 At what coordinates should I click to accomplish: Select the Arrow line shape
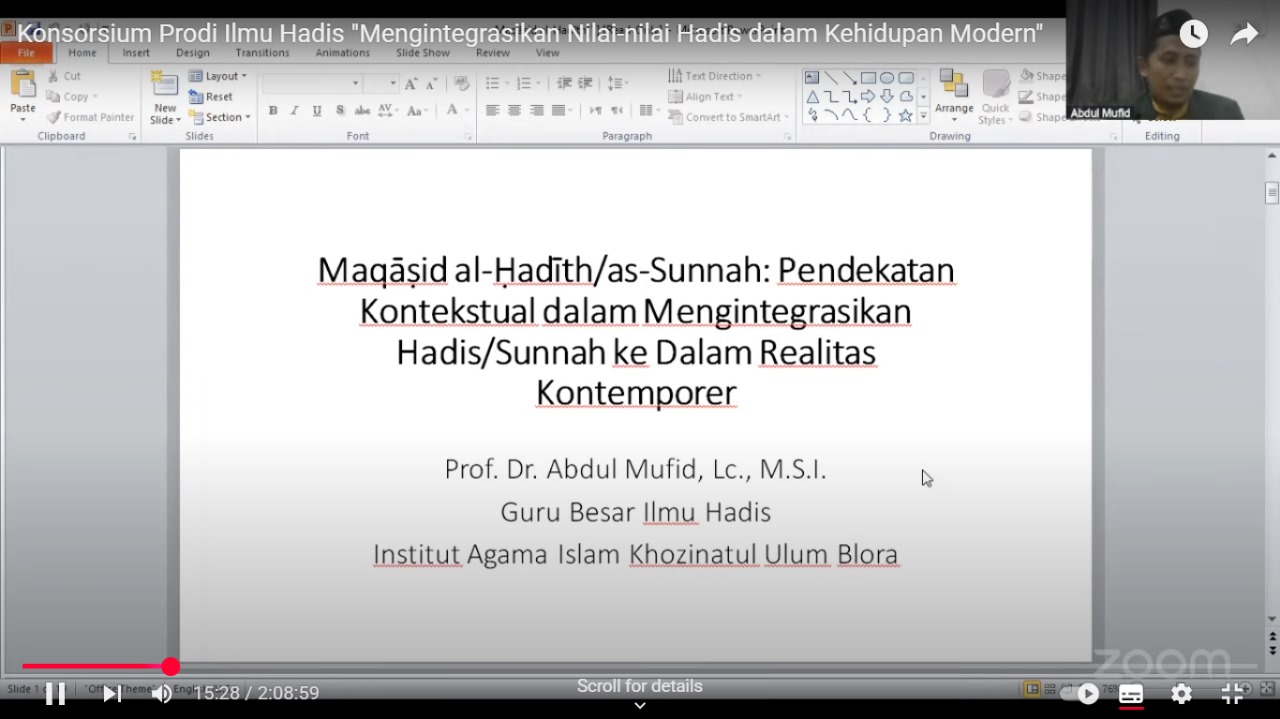849,78
